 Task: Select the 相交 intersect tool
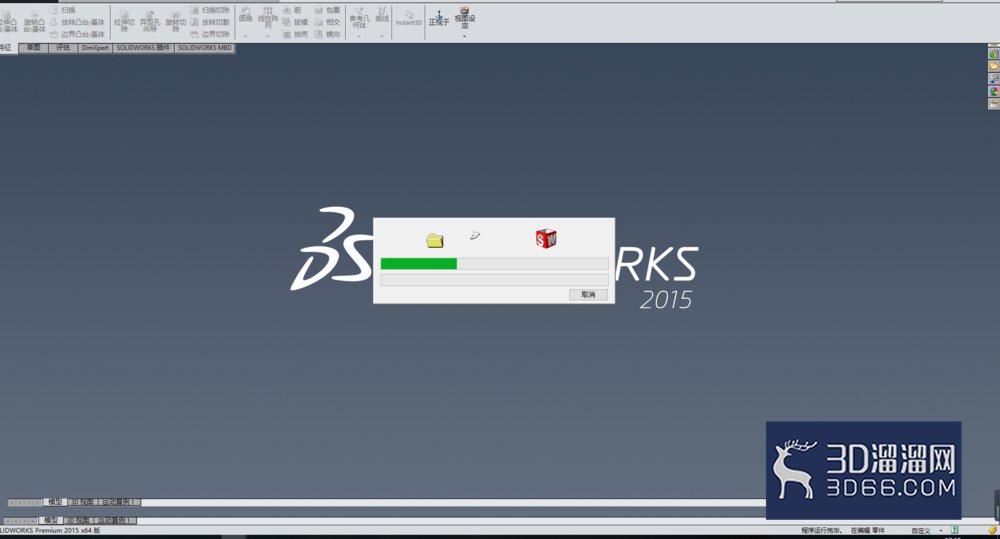[327, 22]
